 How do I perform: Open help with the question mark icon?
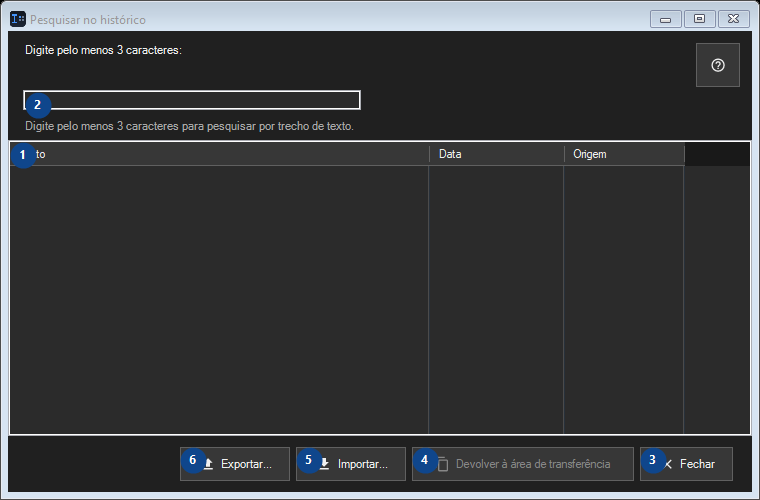(717, 65)
